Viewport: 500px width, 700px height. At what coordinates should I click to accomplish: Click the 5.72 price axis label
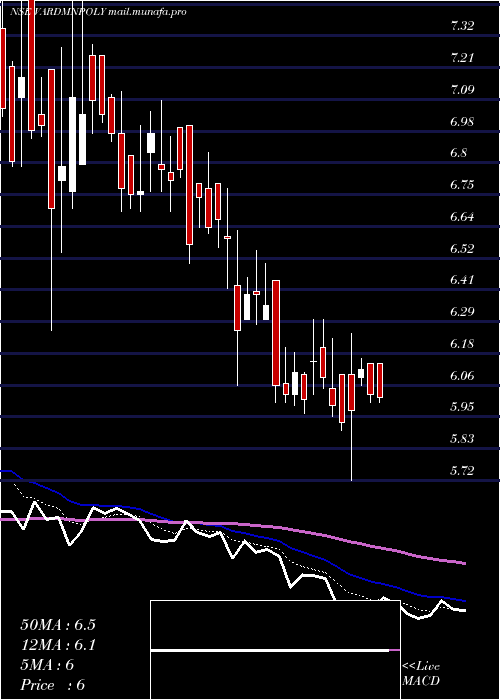click(462, 471)
